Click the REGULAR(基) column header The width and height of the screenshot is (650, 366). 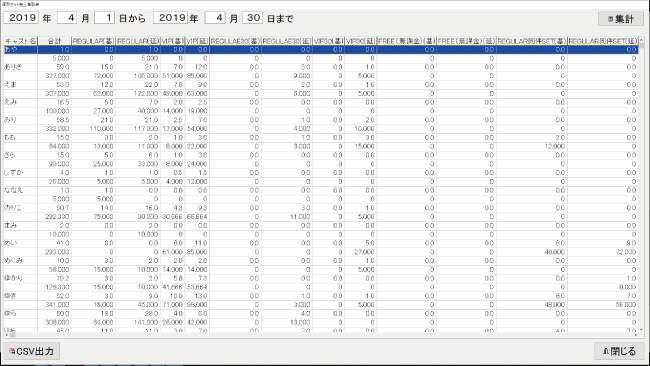(x=93, y=41)
